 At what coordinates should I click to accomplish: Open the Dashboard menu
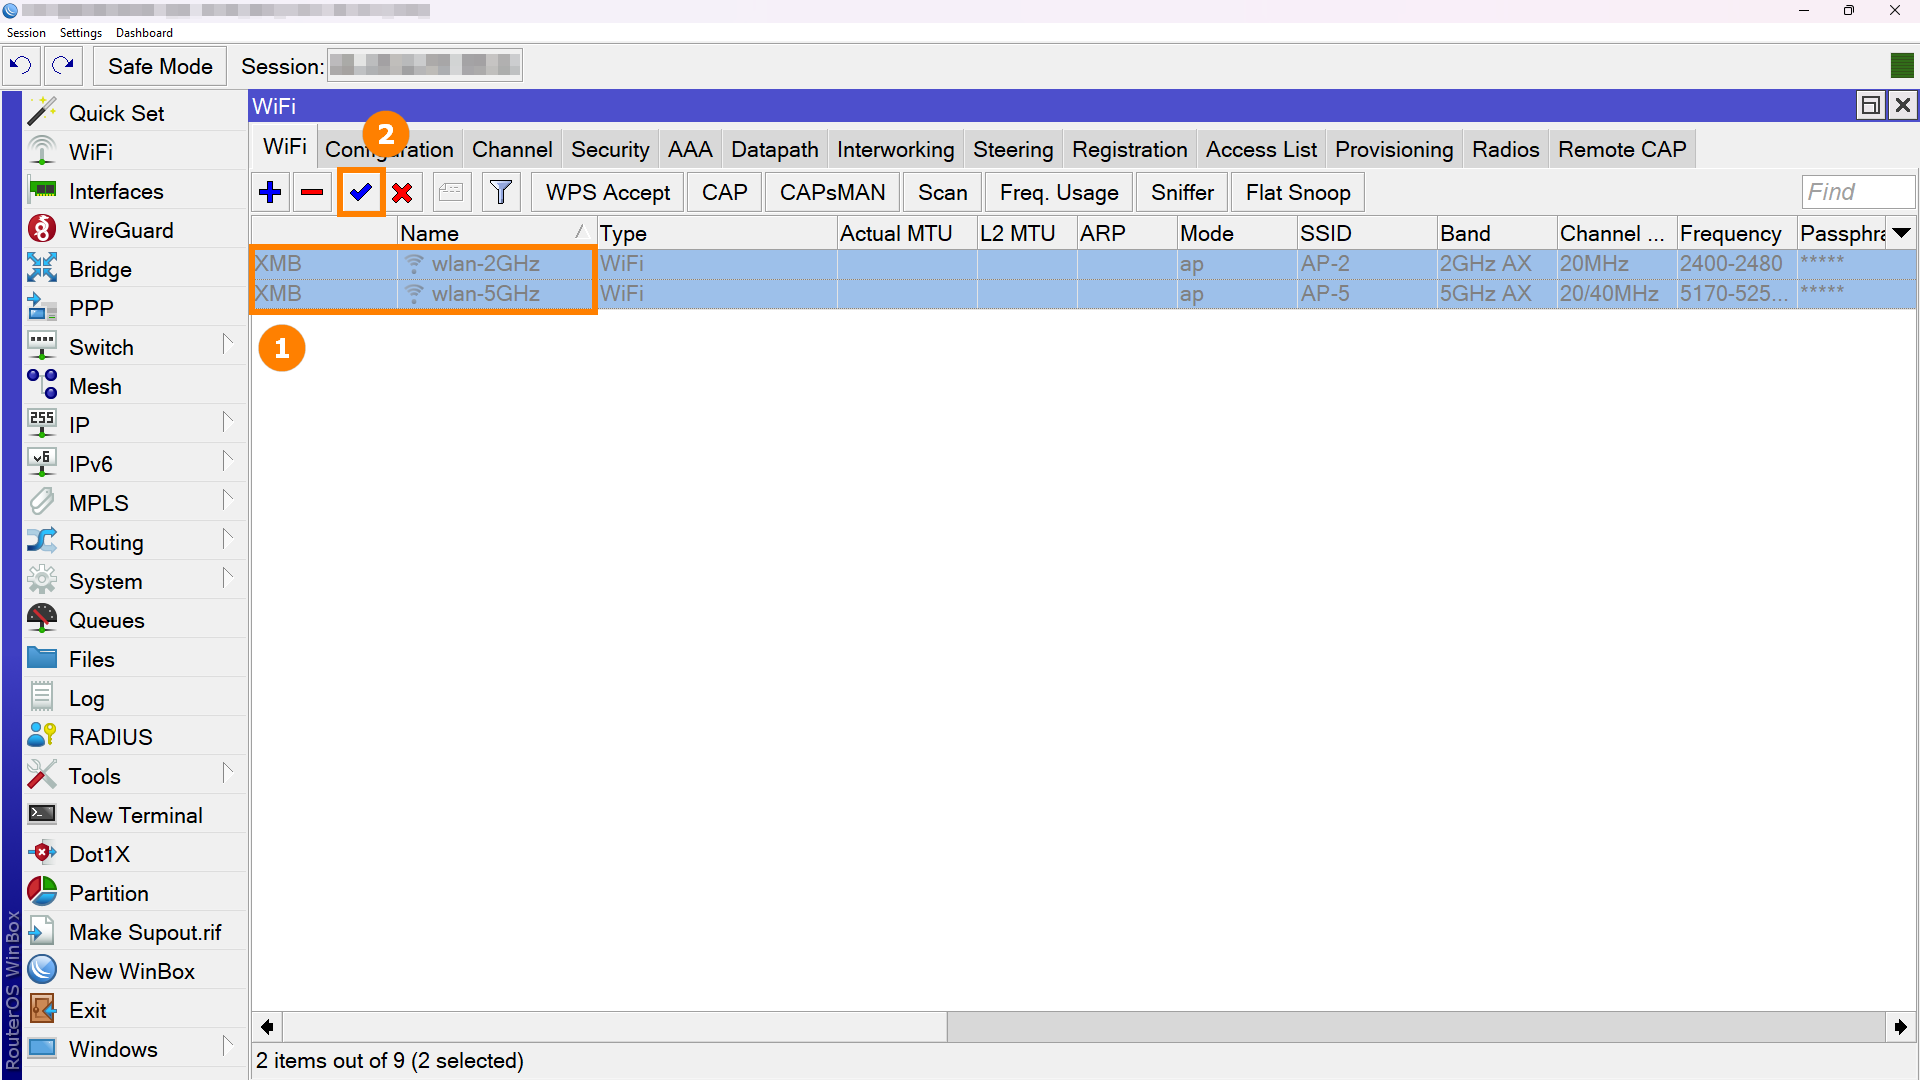[x=144, y=33]
